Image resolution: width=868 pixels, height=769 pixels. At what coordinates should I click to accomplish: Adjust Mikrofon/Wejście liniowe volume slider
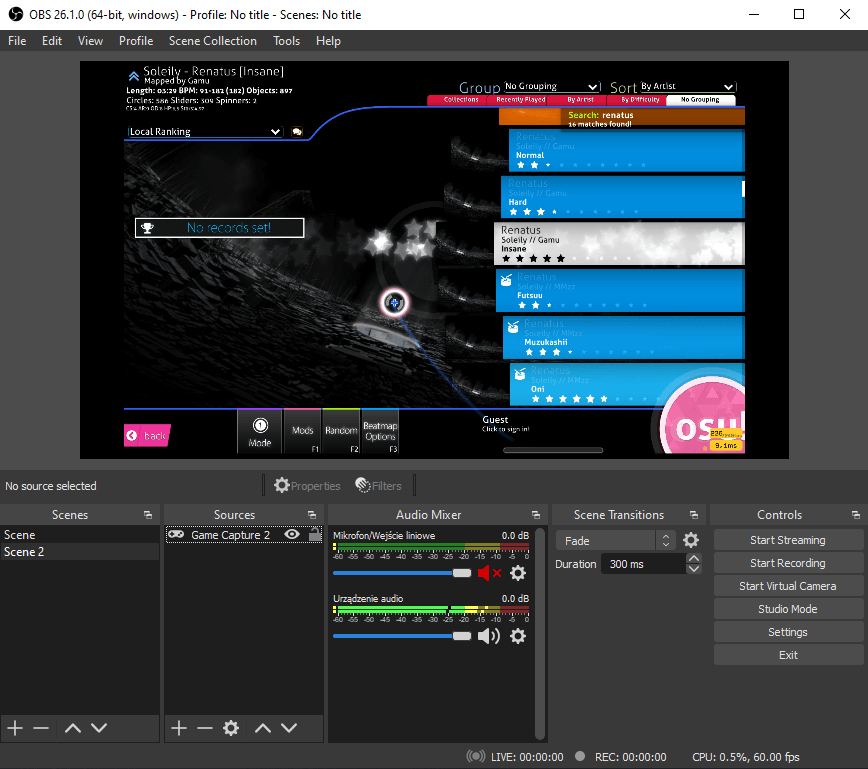point(402,573)
